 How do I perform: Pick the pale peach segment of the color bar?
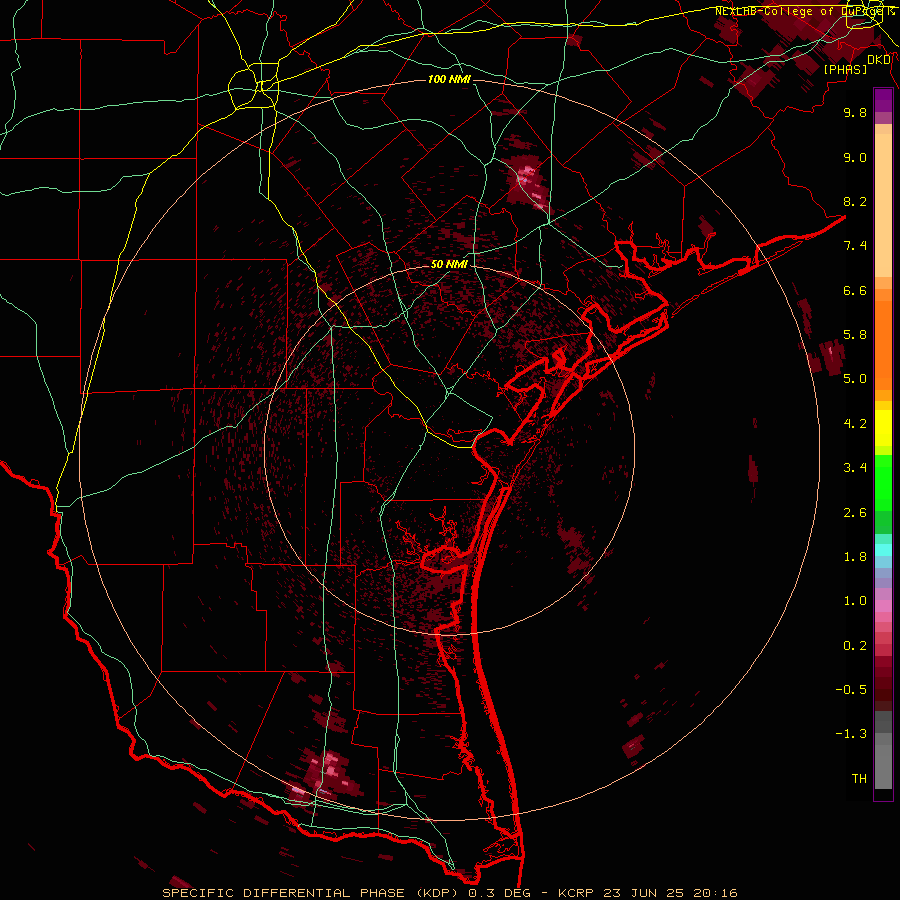pyautogui.click(x=883, y=205)
